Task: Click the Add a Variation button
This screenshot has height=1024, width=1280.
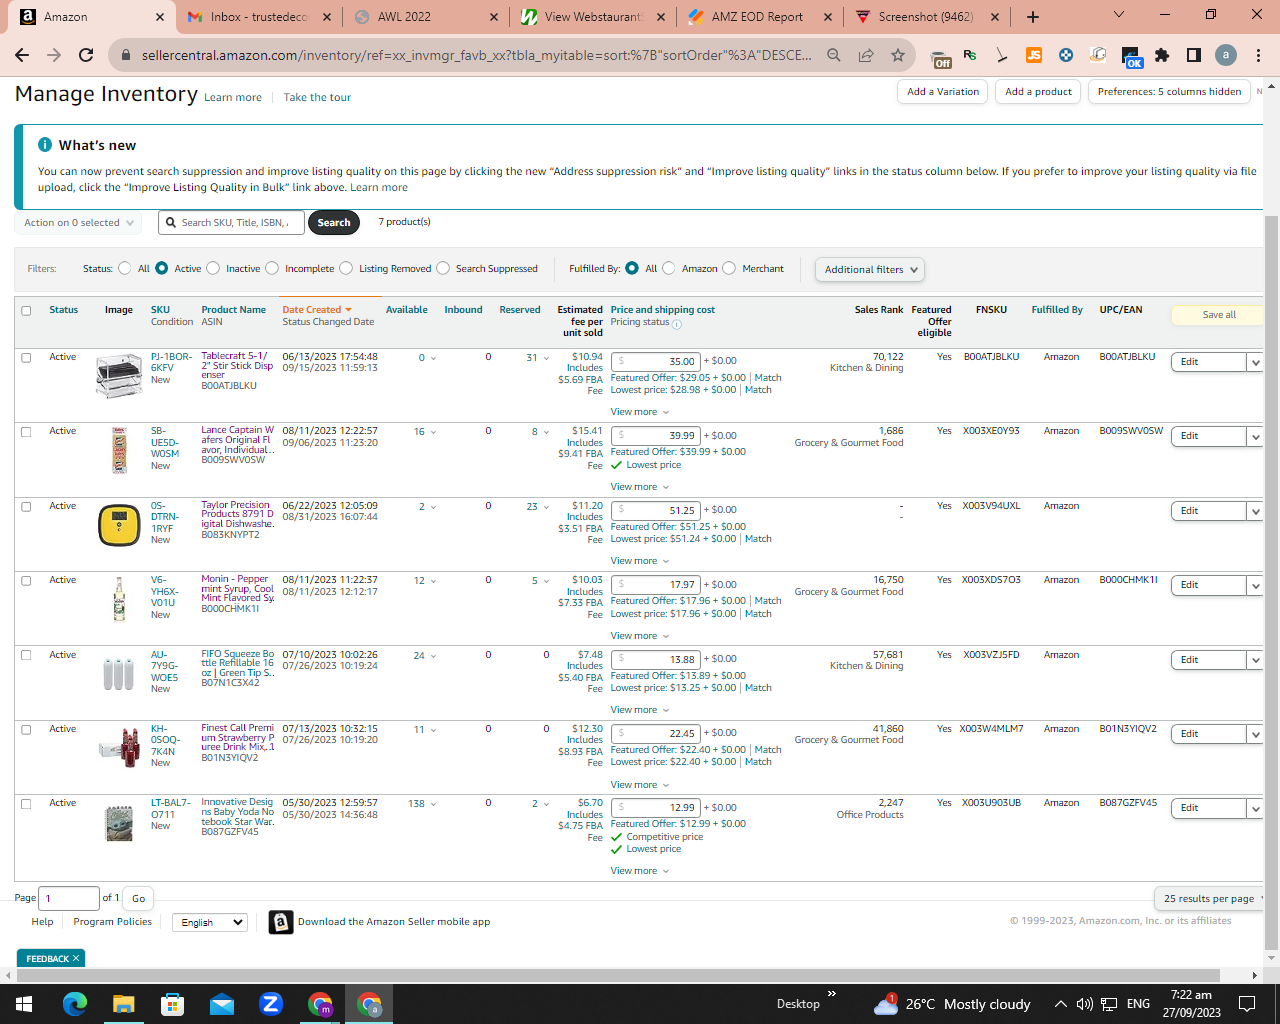Action: (x=943, y=92)
